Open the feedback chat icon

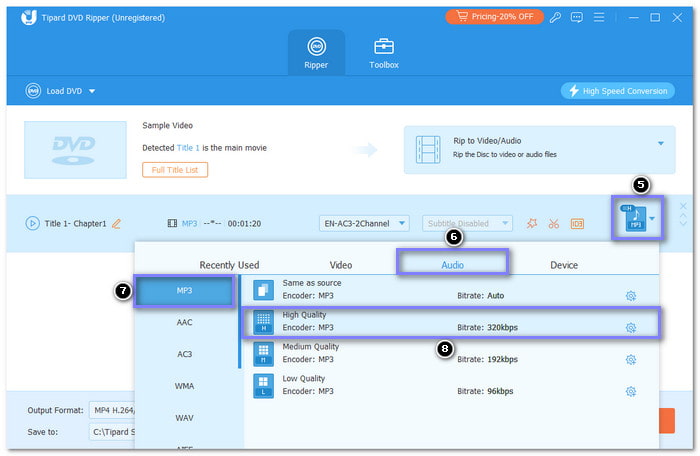(x=577, y=17)
